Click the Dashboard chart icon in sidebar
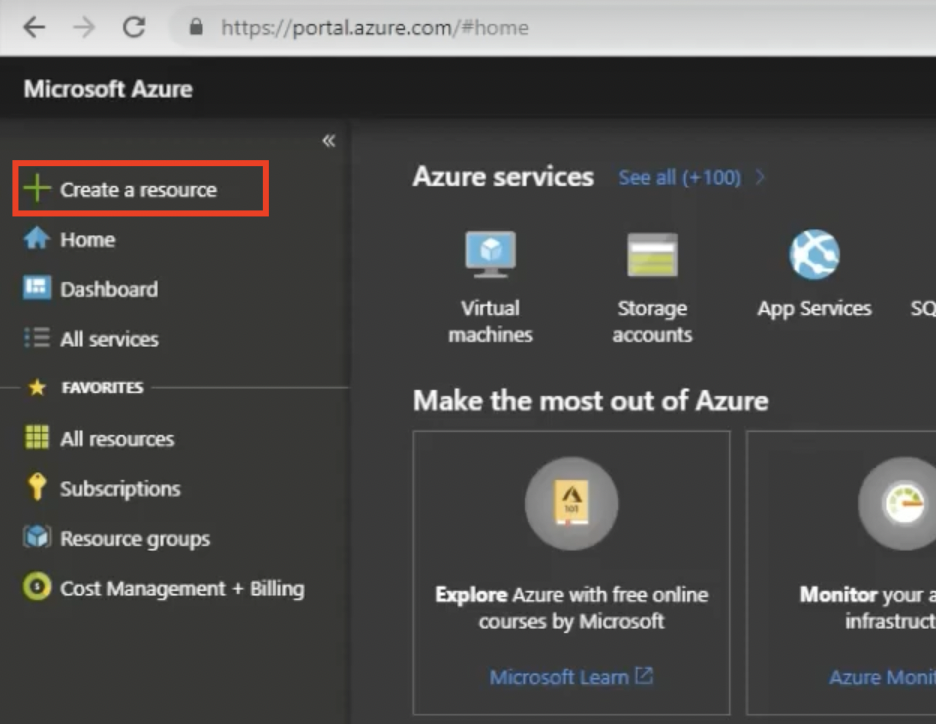The image size is (936, 724). pyautogui.click(x=37, y=289)
